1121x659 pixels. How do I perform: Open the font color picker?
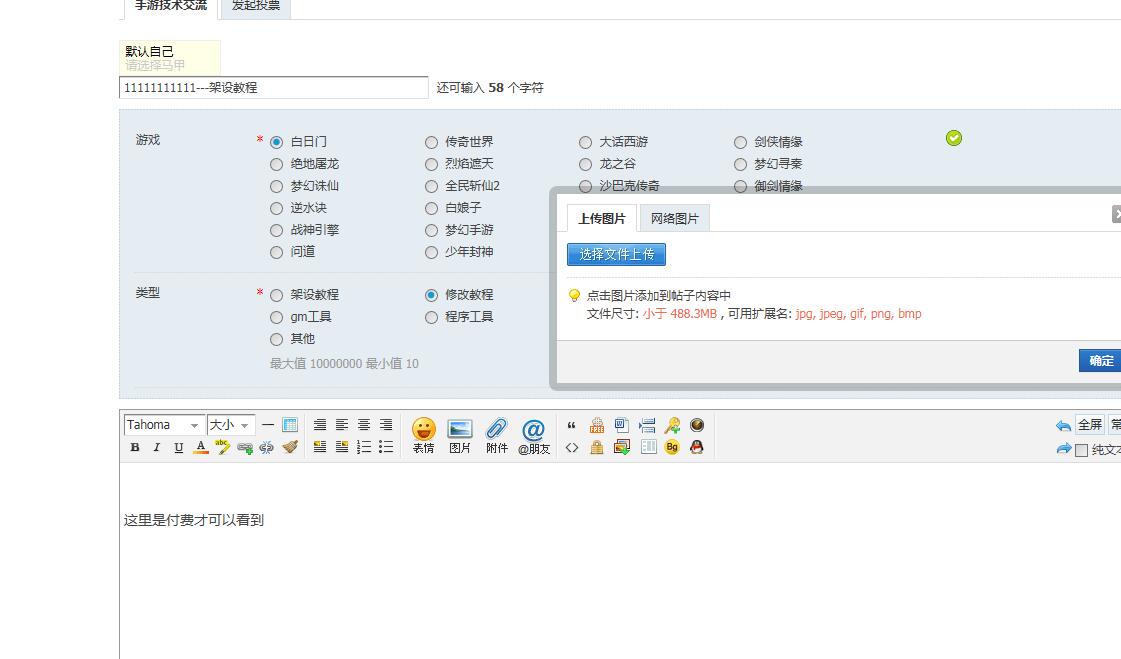point(201,448)
